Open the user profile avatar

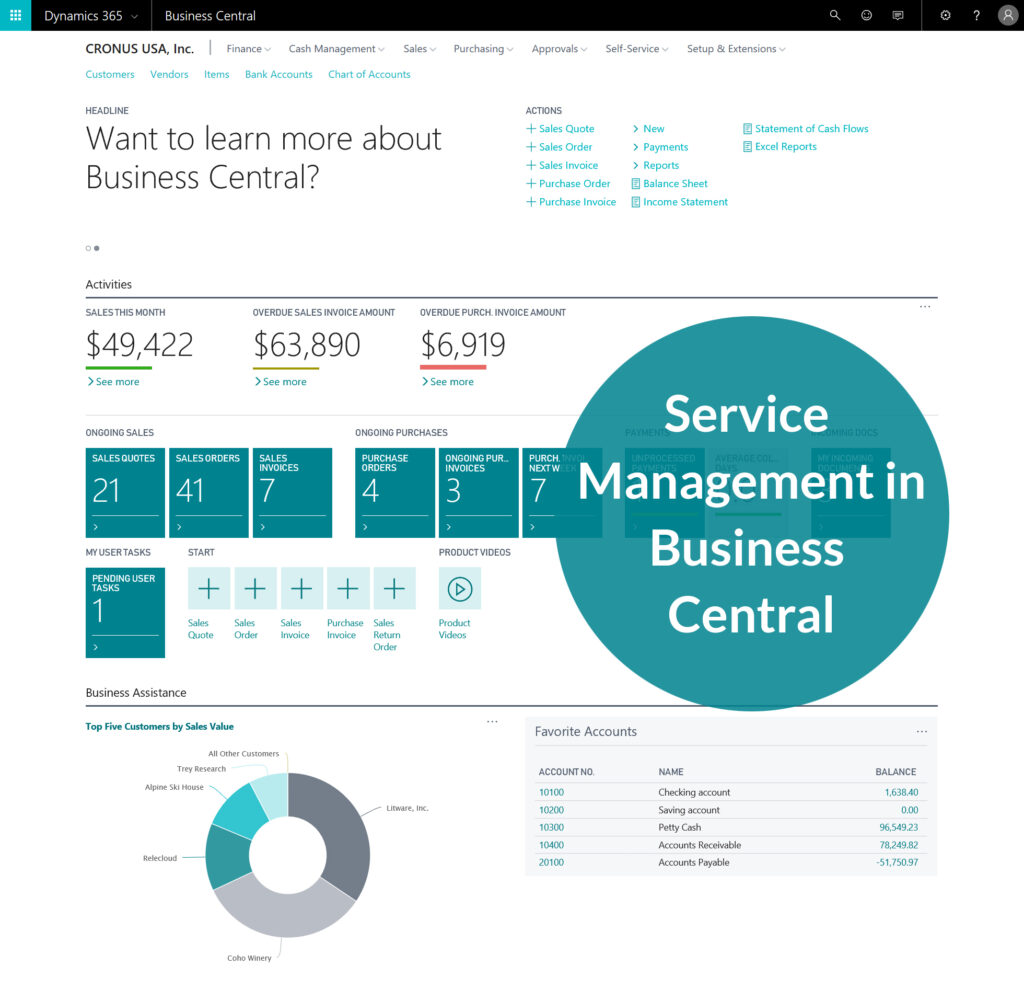point(1008,15)
